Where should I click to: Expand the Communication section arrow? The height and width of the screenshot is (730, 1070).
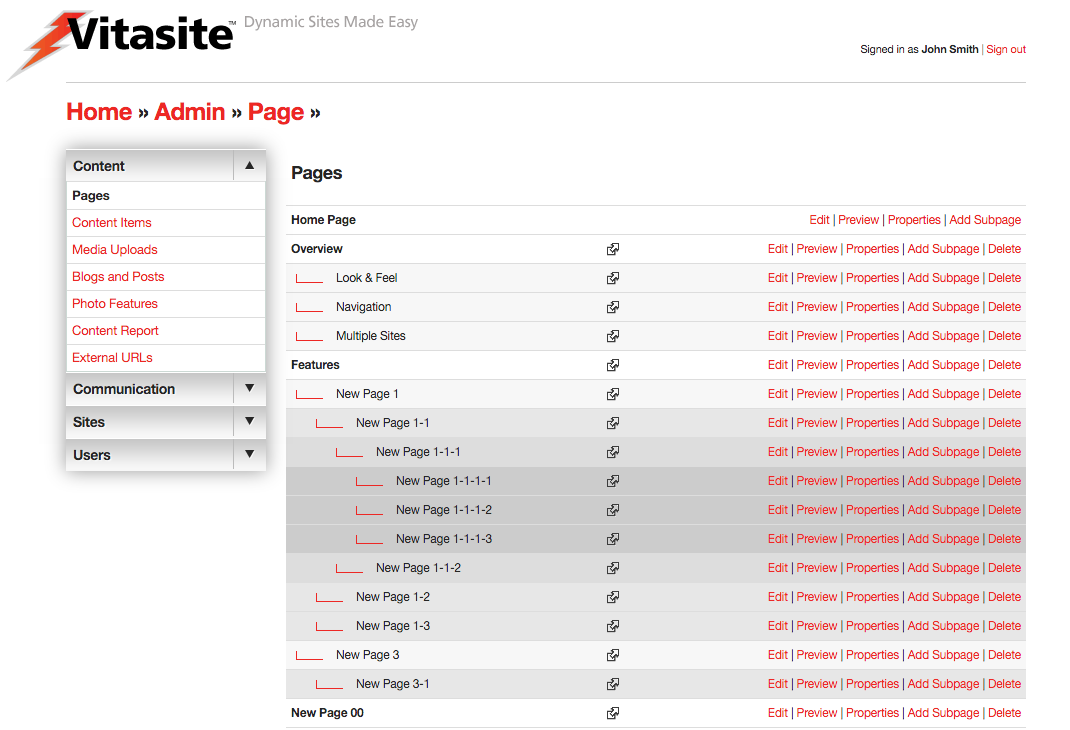[x=250, y=388]
